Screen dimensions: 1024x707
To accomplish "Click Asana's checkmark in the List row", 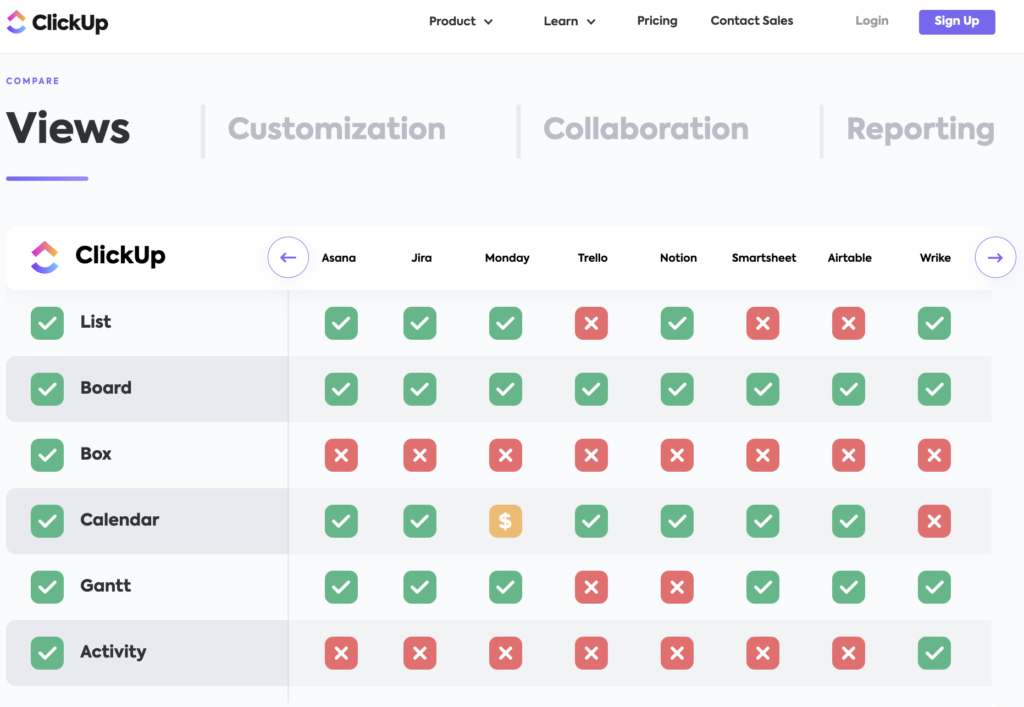I will 341,323.
